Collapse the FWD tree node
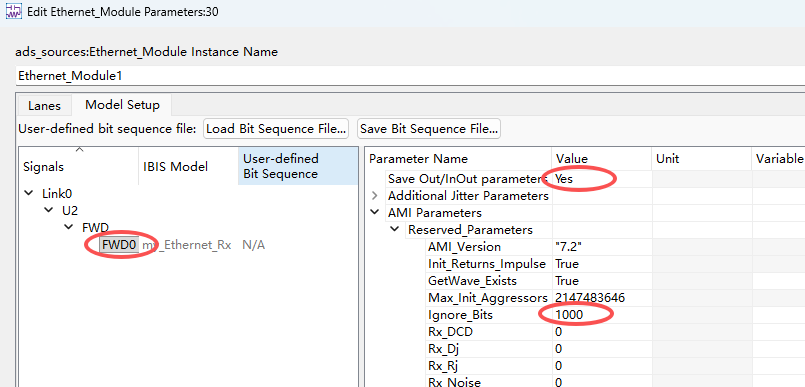805x387 pixels. (68, 227)
